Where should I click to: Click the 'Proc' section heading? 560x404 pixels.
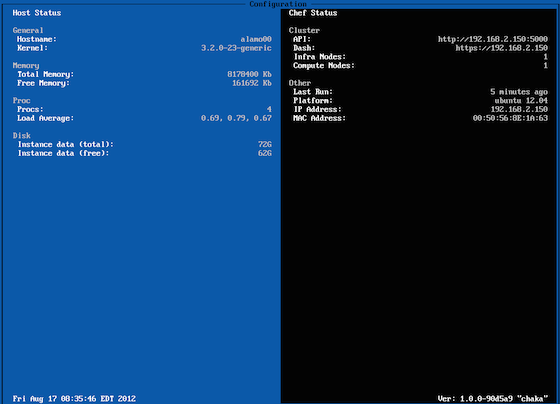(x=21, y=100)
